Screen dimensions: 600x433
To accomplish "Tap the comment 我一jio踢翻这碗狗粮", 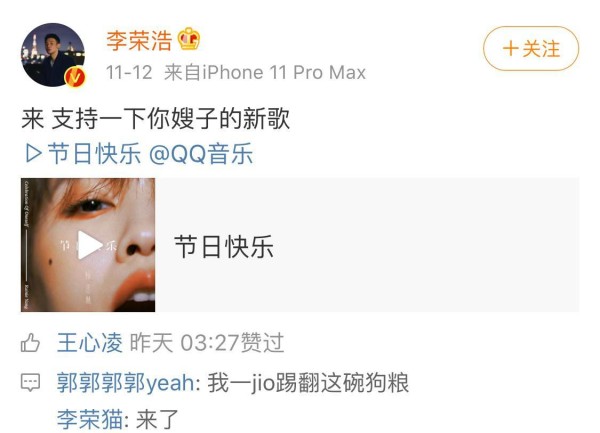I will [x=308, y=383].
